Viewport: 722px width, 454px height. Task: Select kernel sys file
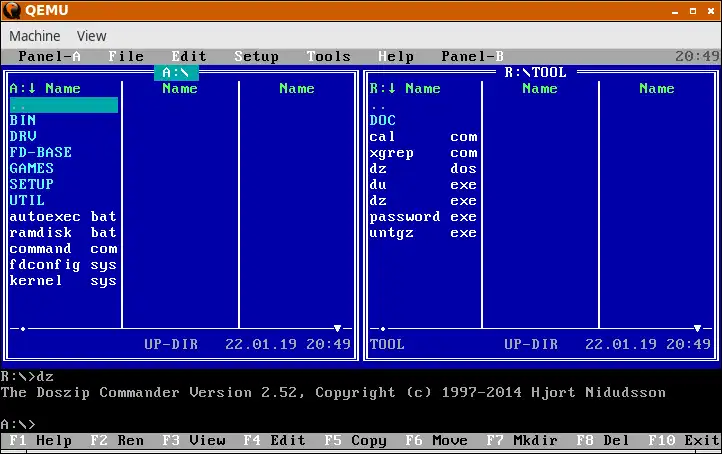point(63,281)
